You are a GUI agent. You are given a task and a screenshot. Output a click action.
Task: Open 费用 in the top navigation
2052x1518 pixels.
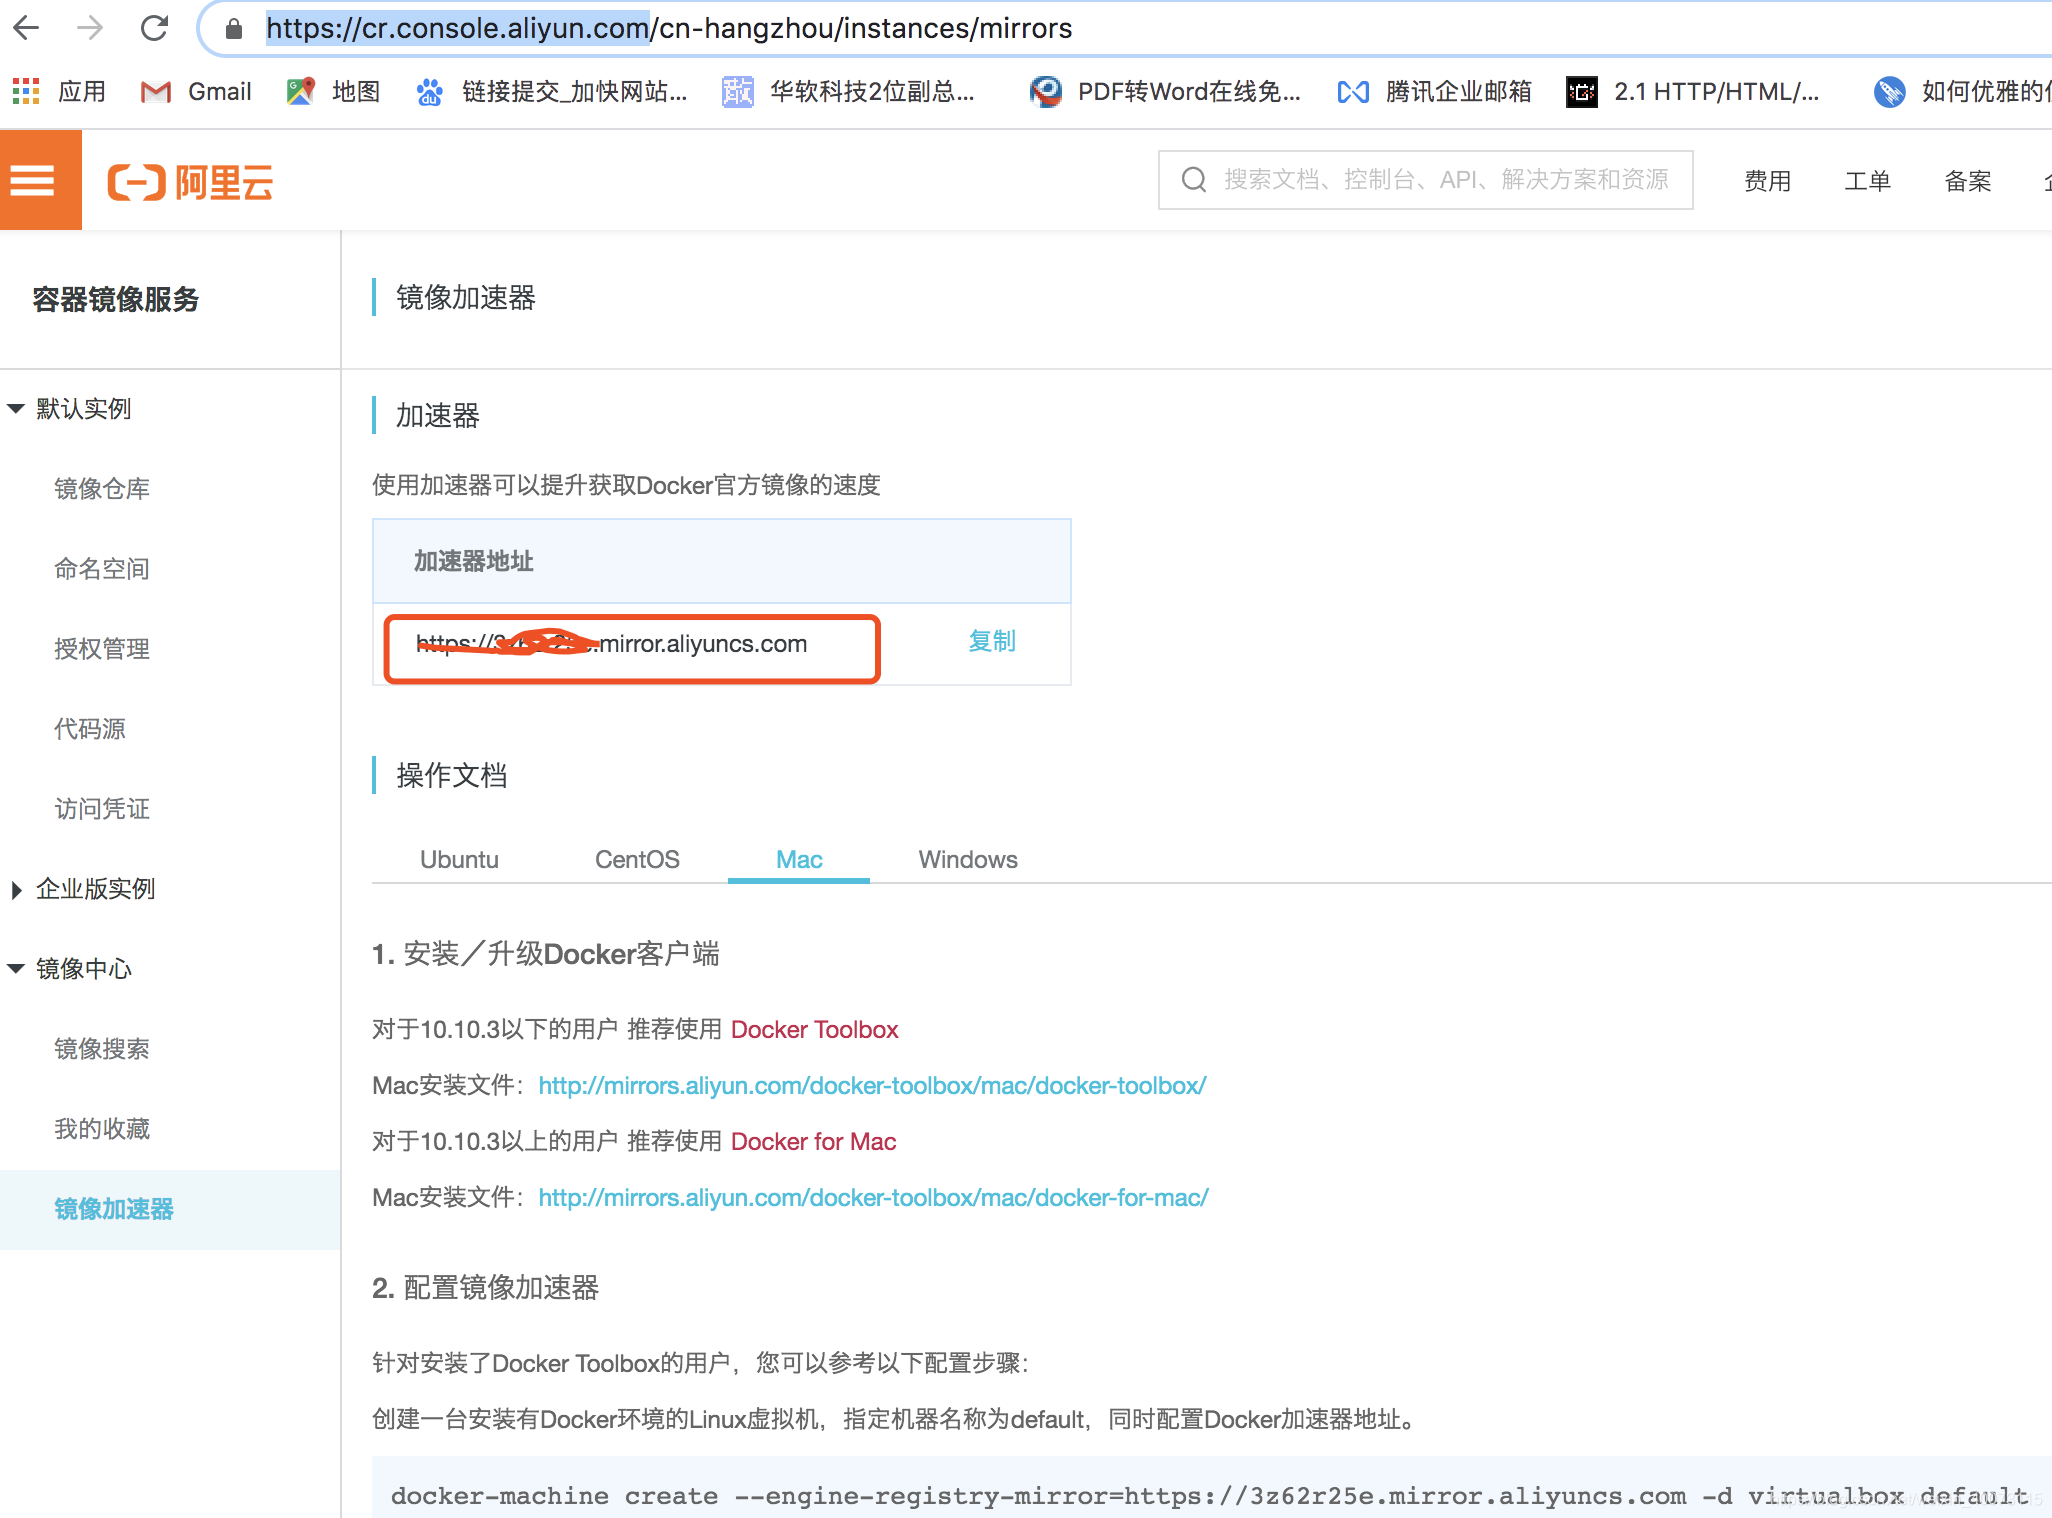click(1767, 181)
